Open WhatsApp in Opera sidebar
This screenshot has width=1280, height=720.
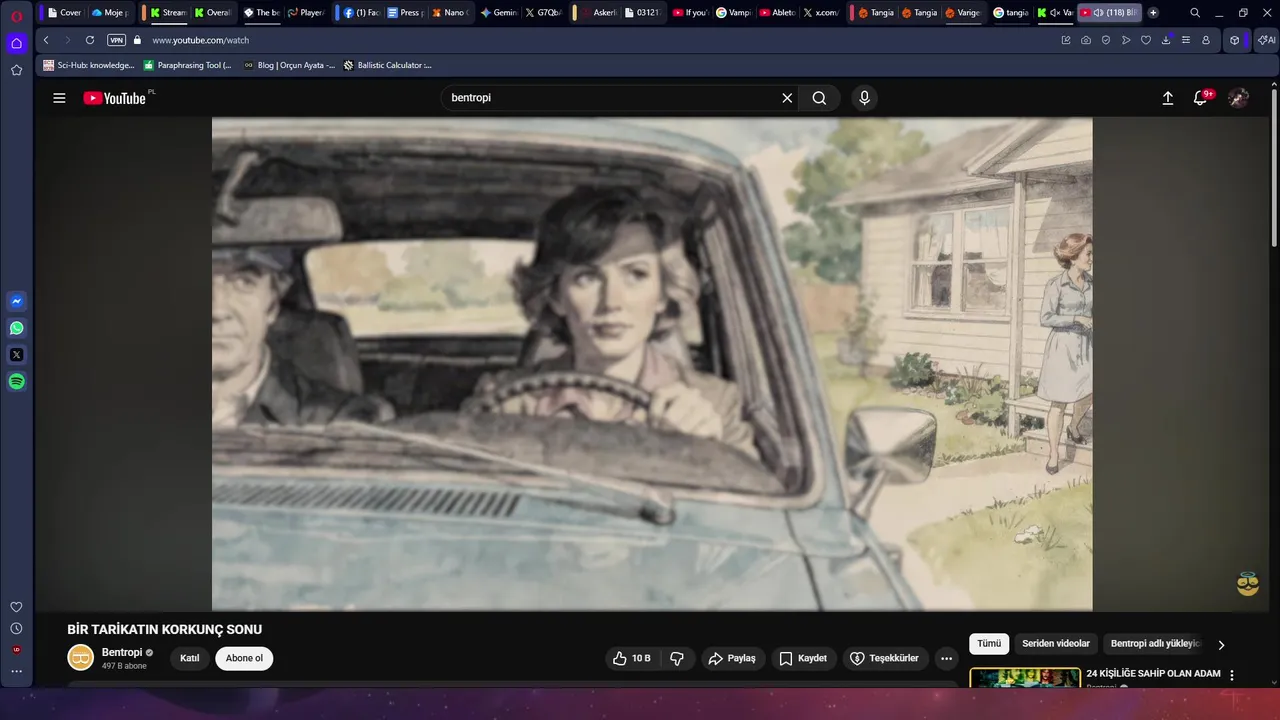click(x=16, y=328)
